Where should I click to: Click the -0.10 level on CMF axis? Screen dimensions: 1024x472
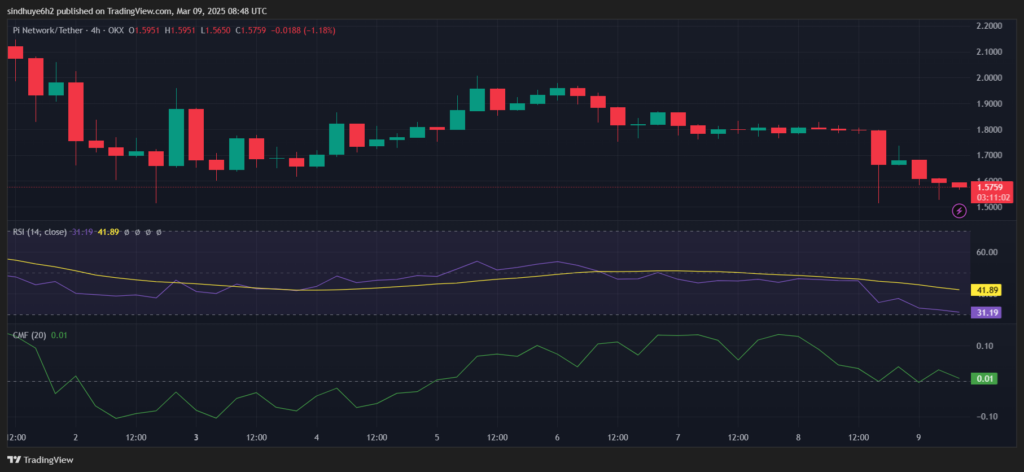click(986, 416)
